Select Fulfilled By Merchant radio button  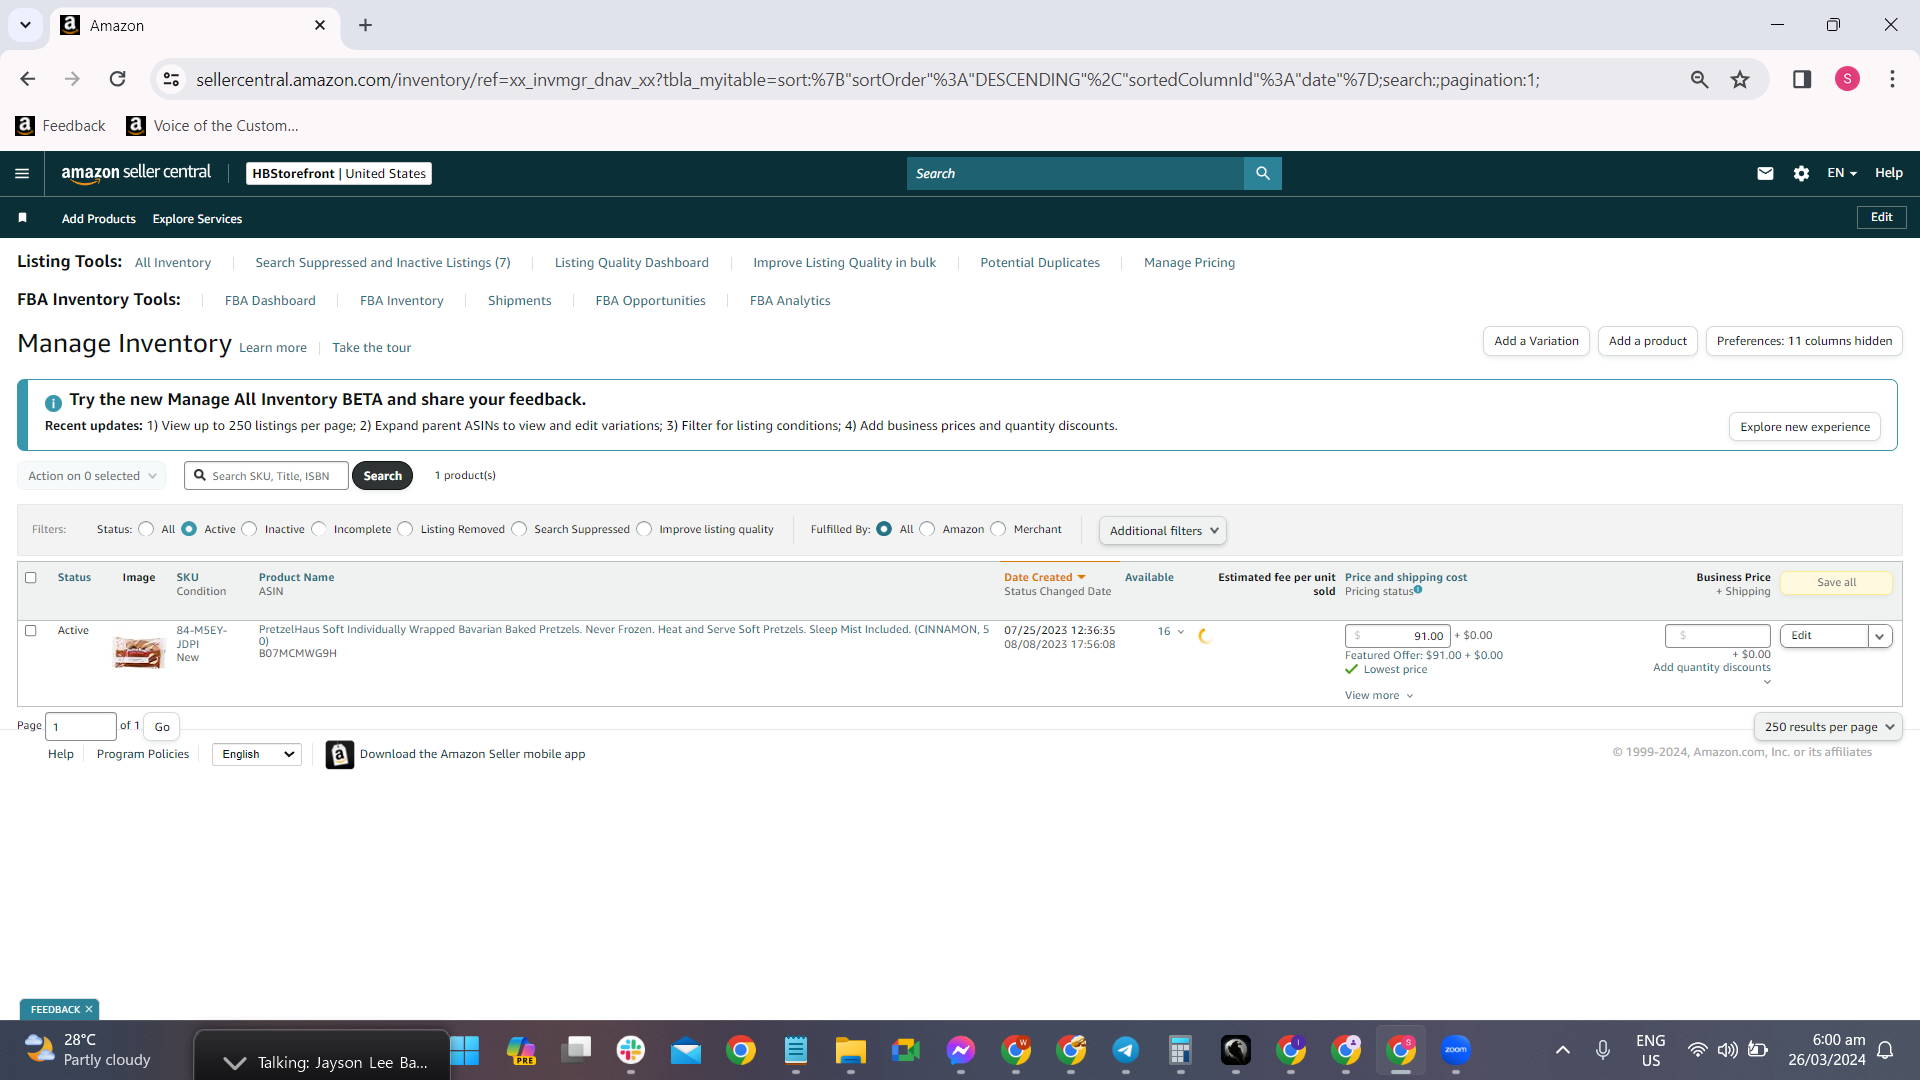tap(998, 529)
